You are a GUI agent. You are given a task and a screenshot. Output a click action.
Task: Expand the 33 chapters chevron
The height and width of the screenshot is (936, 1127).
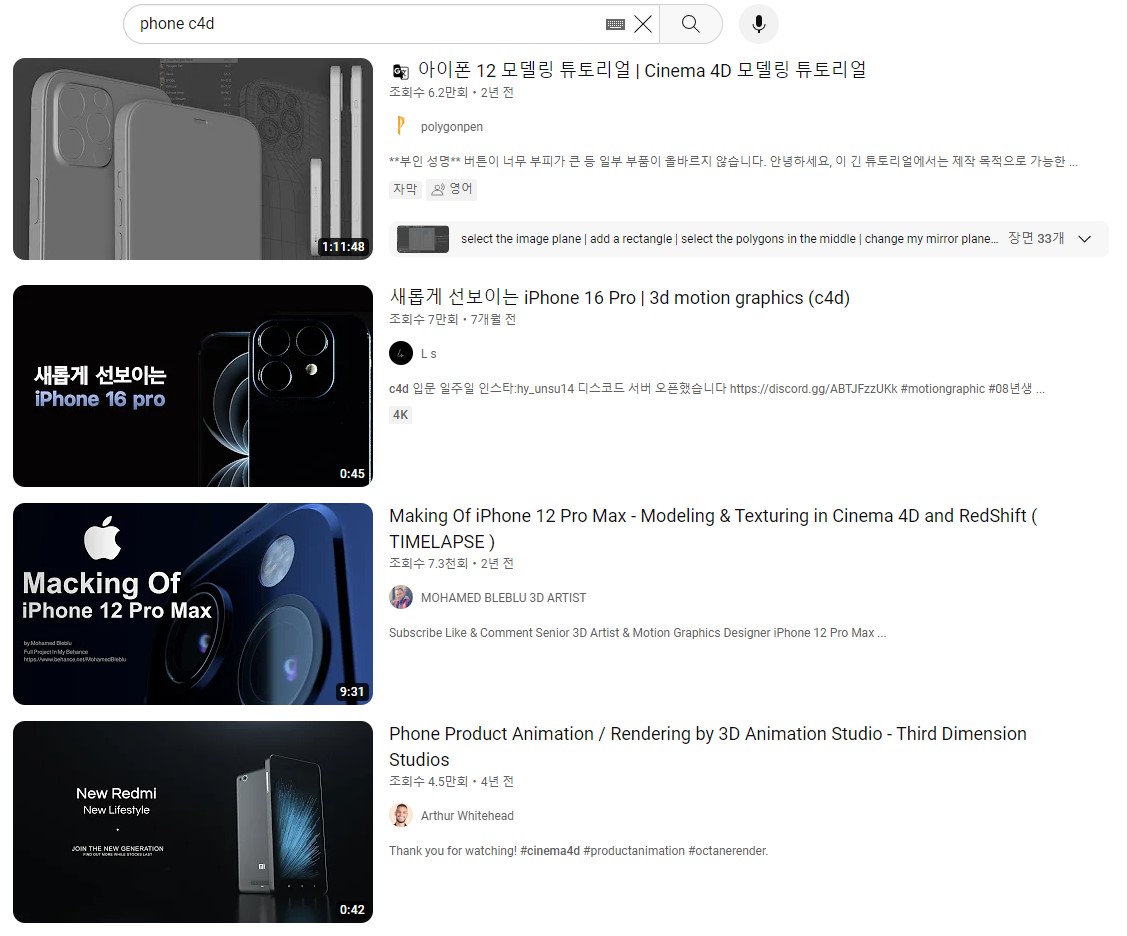(x=1085, y=239)
